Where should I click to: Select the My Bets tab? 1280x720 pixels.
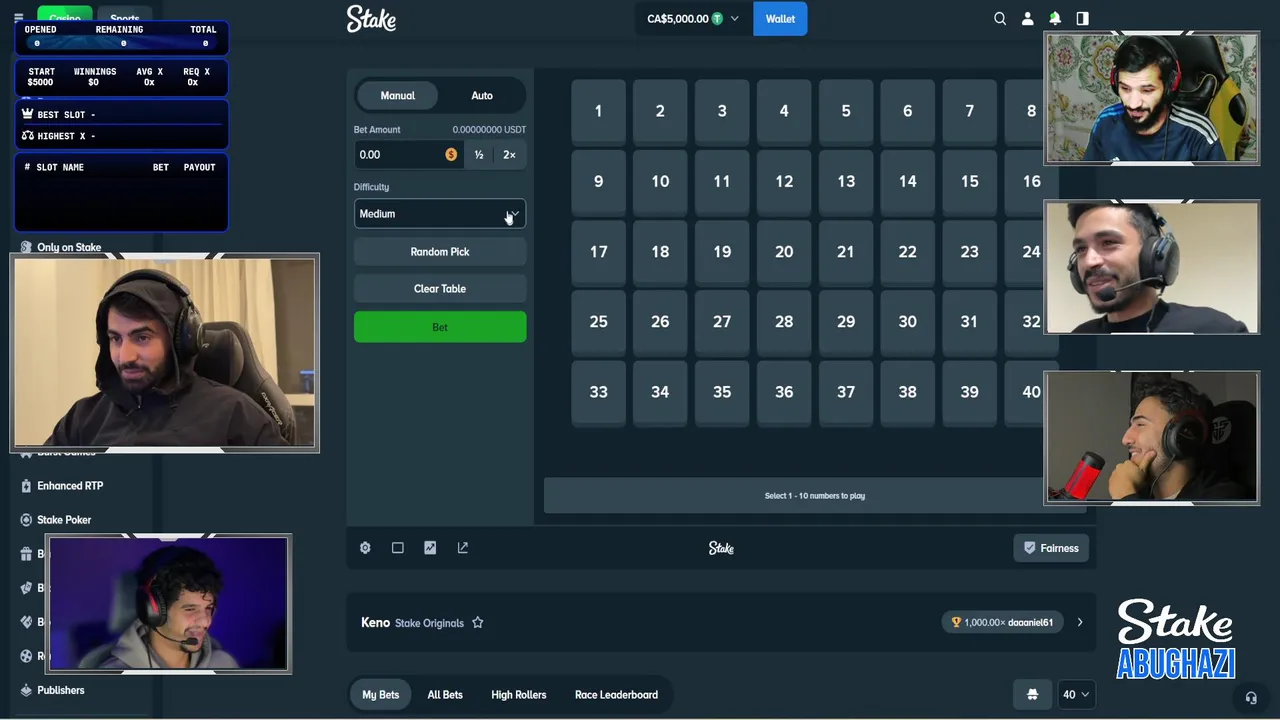click(x=380, y=694)
